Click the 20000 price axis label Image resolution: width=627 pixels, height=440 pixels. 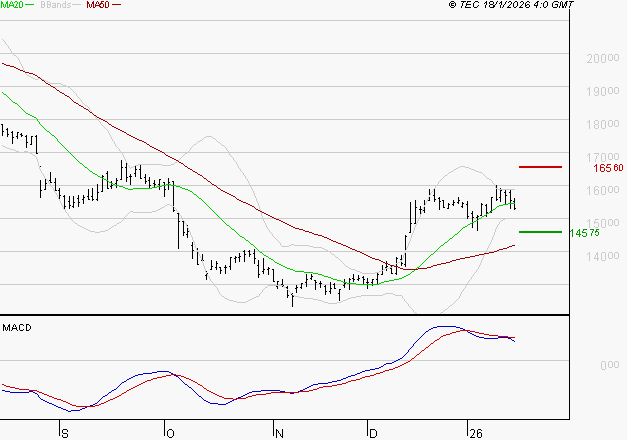(603, 58)
